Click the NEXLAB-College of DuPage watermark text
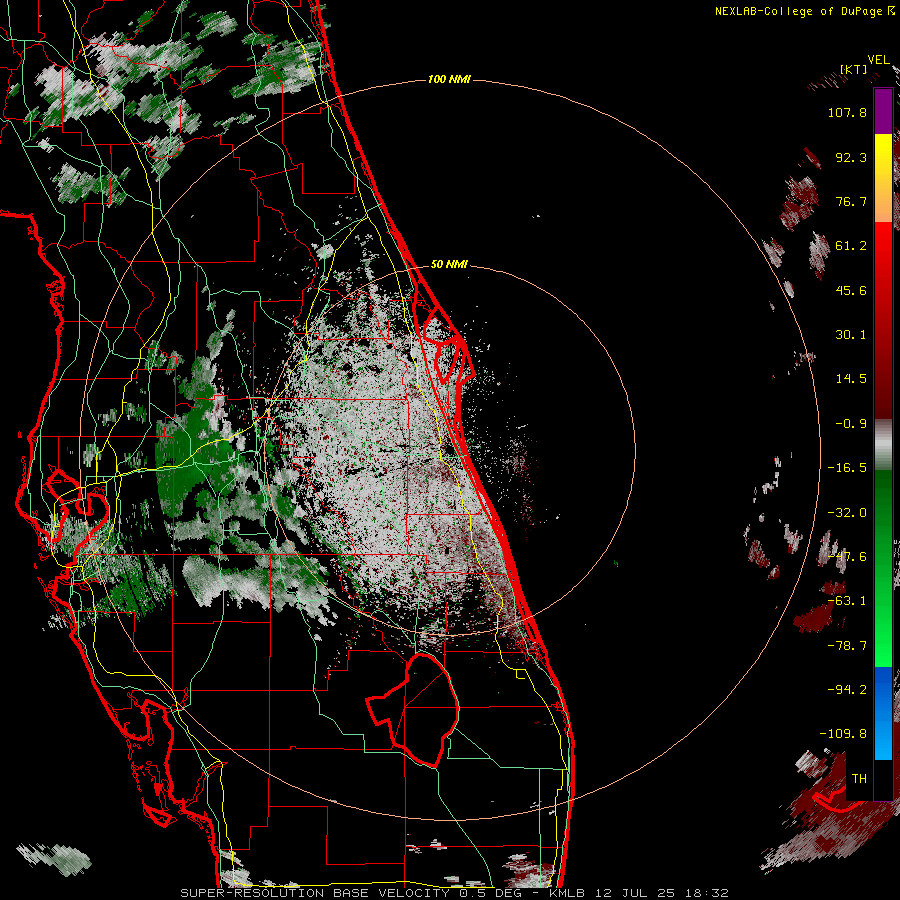Image resolution: width=900 pixels, height=900 pixels. [x=805, y=11]
